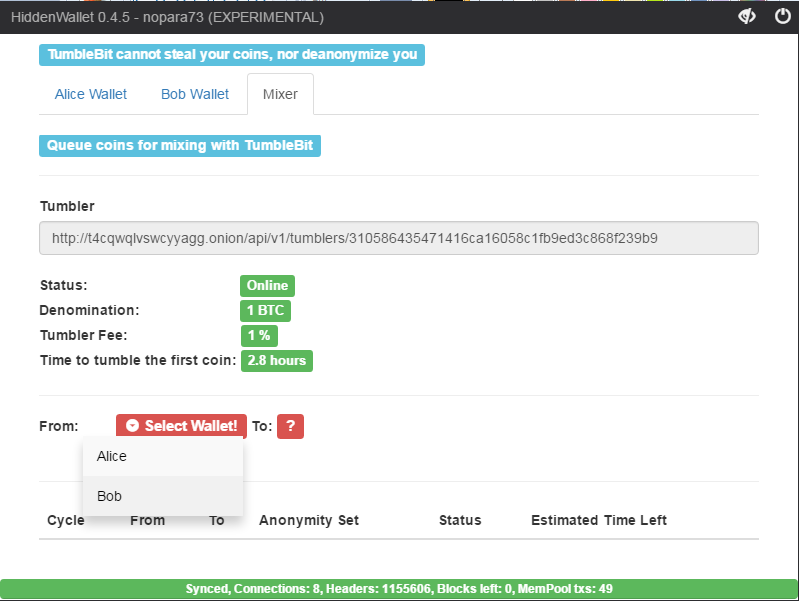The image size is (799, 601).
Task: Click the 1 % tumbler fee badge
Action: 259,335
